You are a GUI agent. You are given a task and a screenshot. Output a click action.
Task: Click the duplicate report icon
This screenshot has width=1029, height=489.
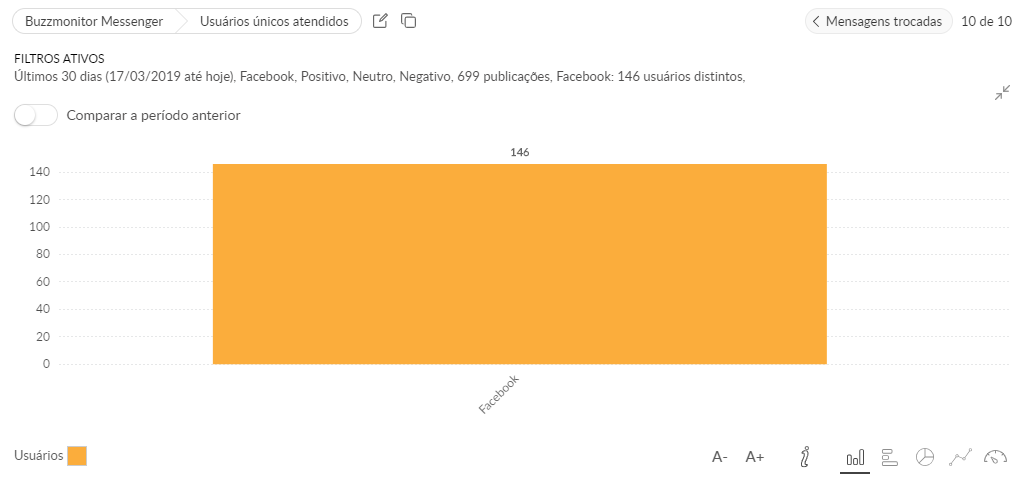408,21
